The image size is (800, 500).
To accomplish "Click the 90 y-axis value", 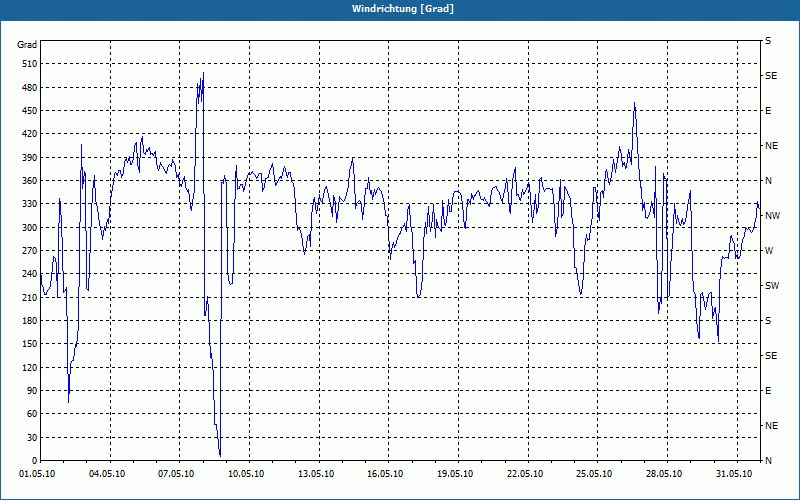I will (x=32, y=391).
